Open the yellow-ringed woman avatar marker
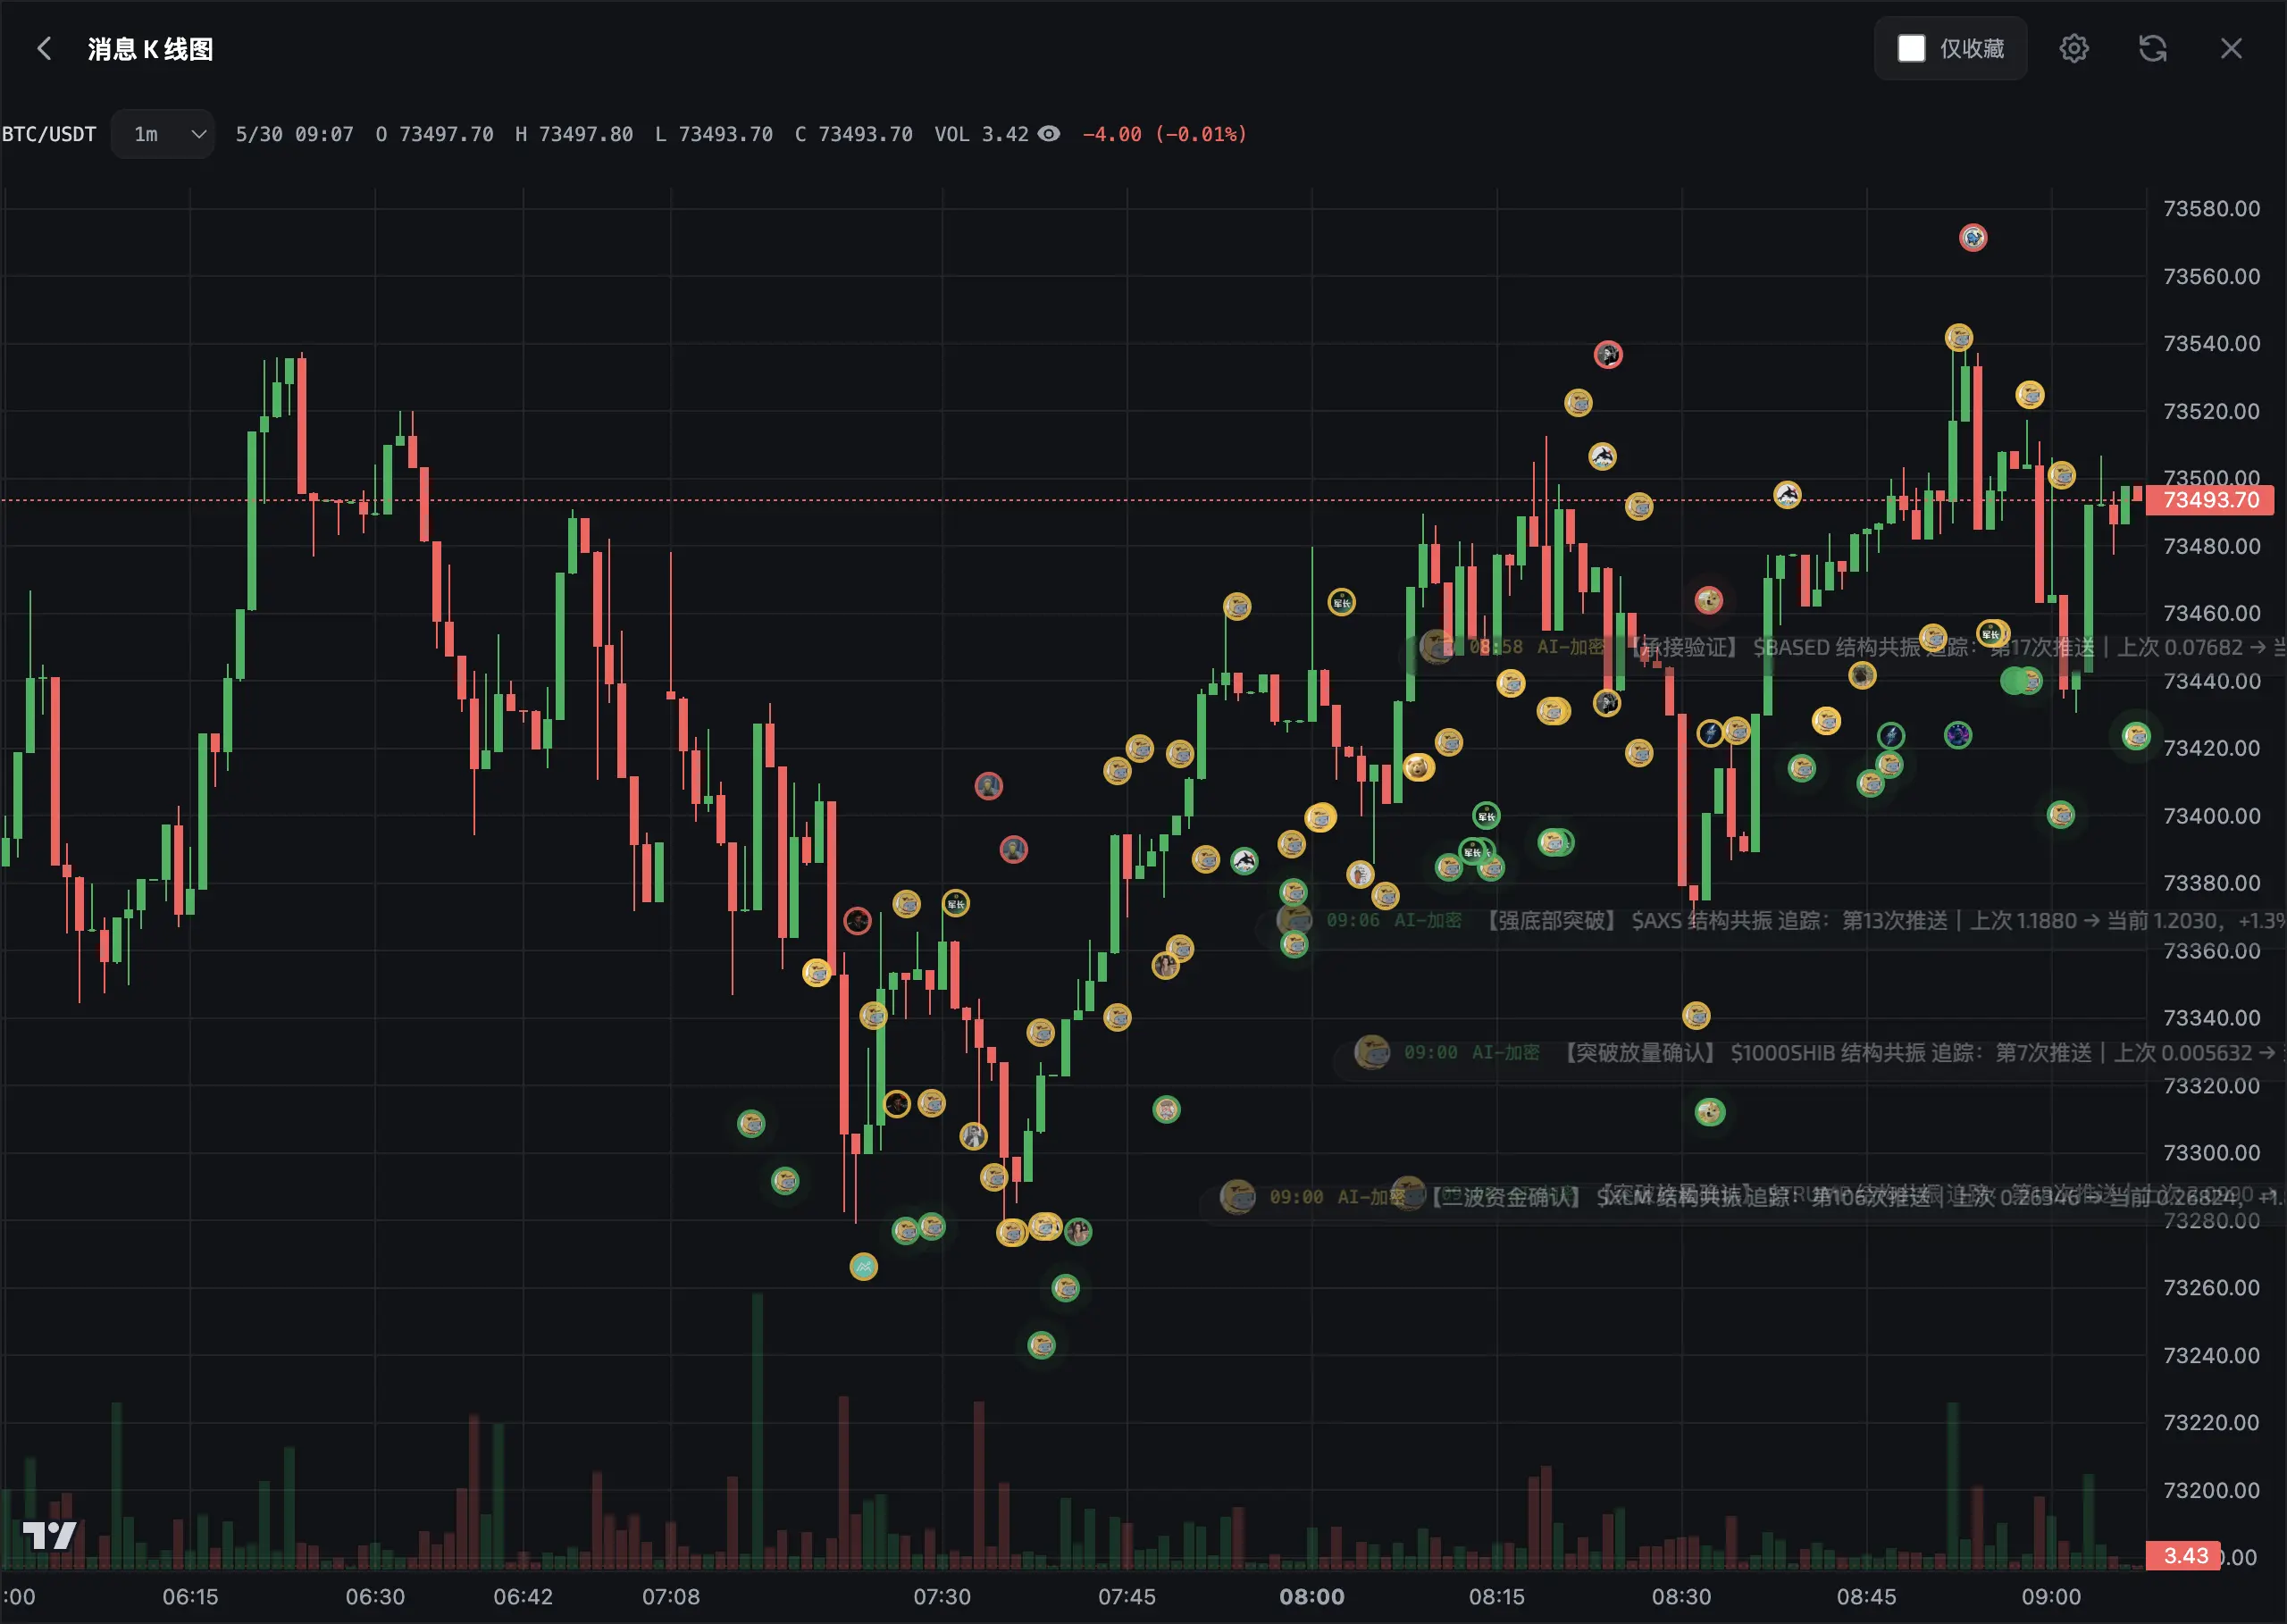2287x1624 pixels. click(1165, 965)
